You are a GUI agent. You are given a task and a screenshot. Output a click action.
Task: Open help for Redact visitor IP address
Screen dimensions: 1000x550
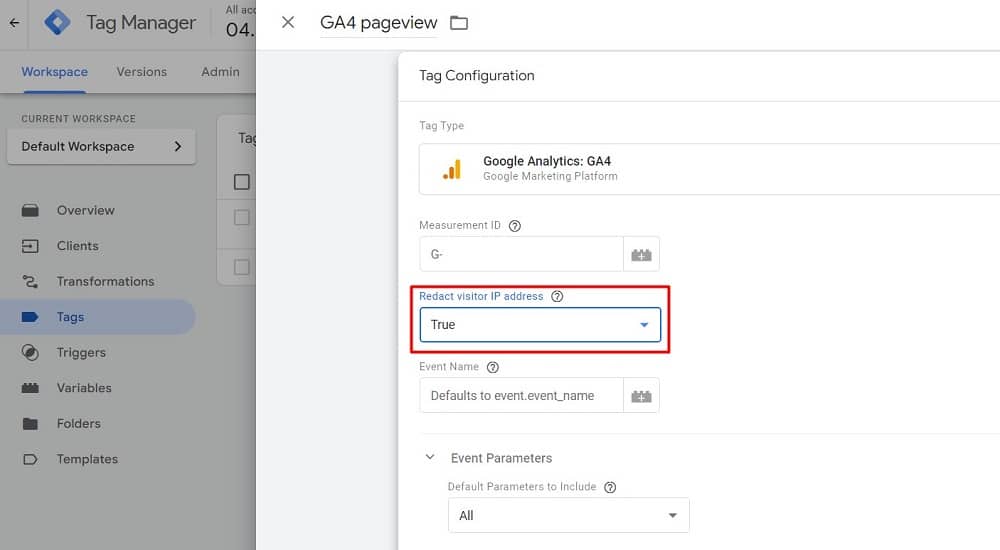[557, 296]
